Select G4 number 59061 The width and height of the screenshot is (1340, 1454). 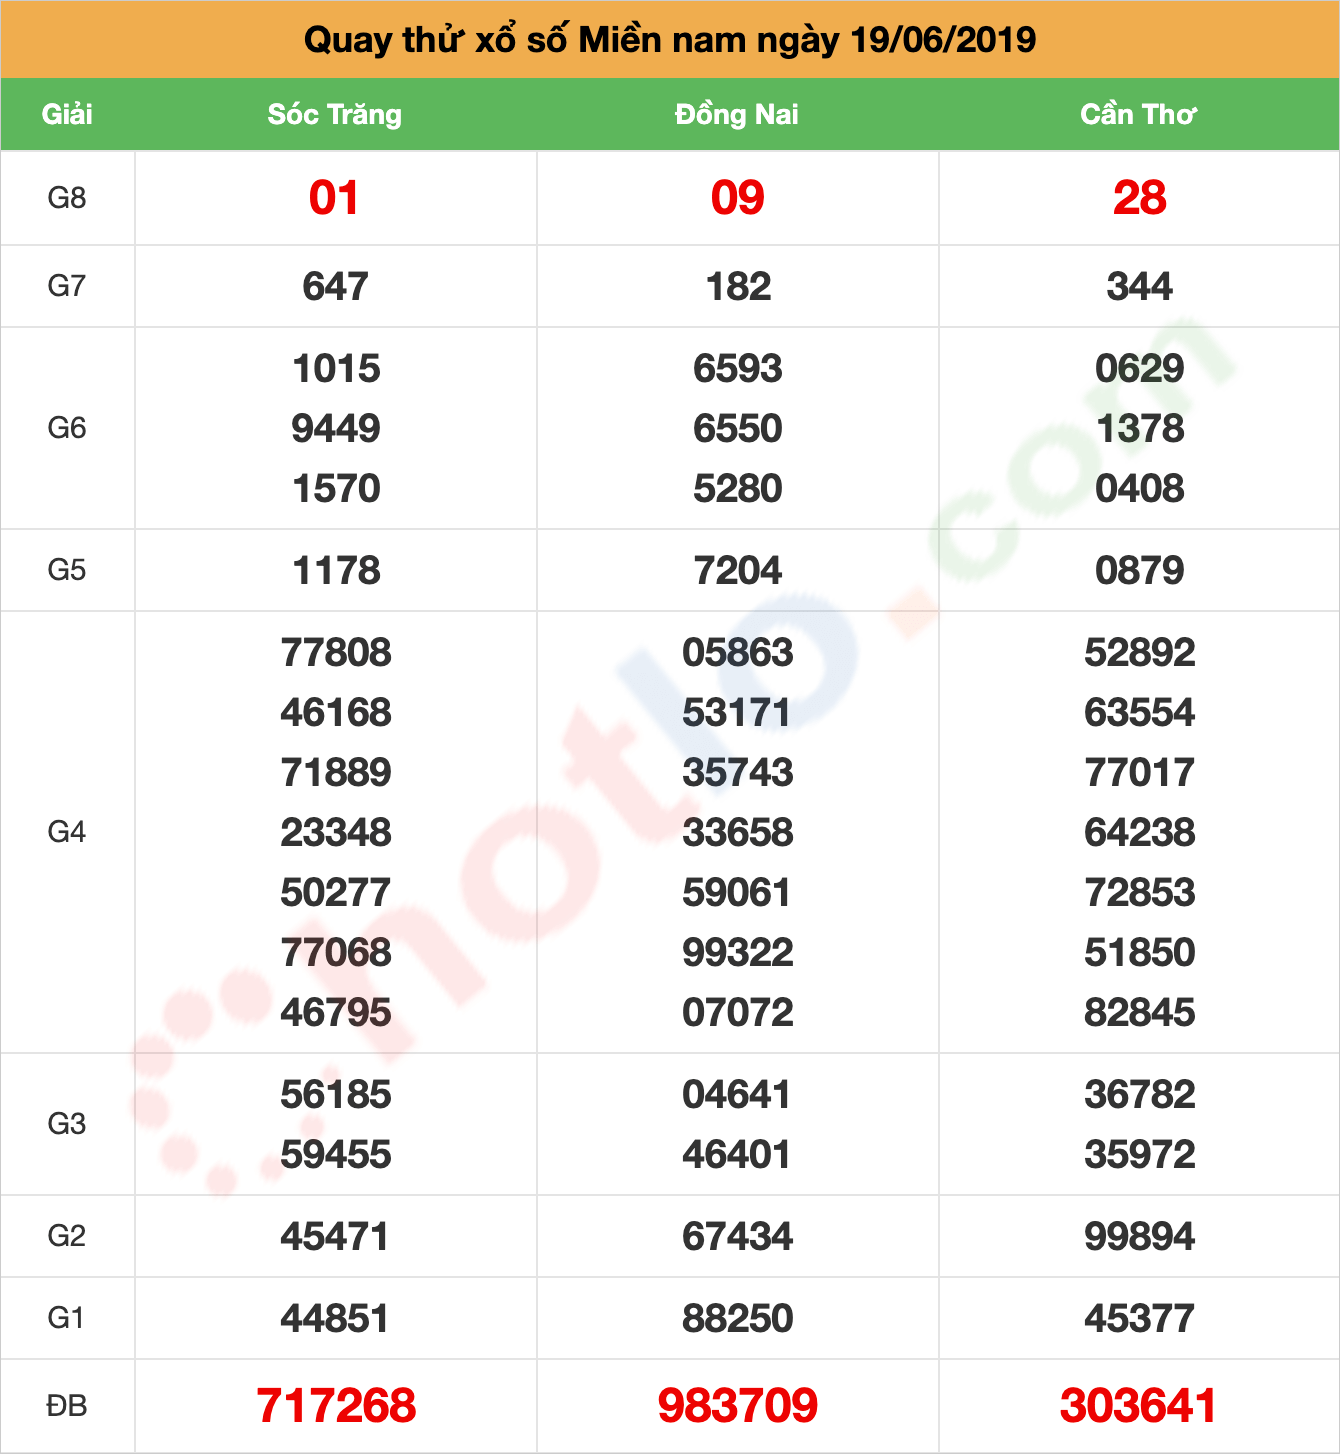pyautogui.click(x=737, y=893)
